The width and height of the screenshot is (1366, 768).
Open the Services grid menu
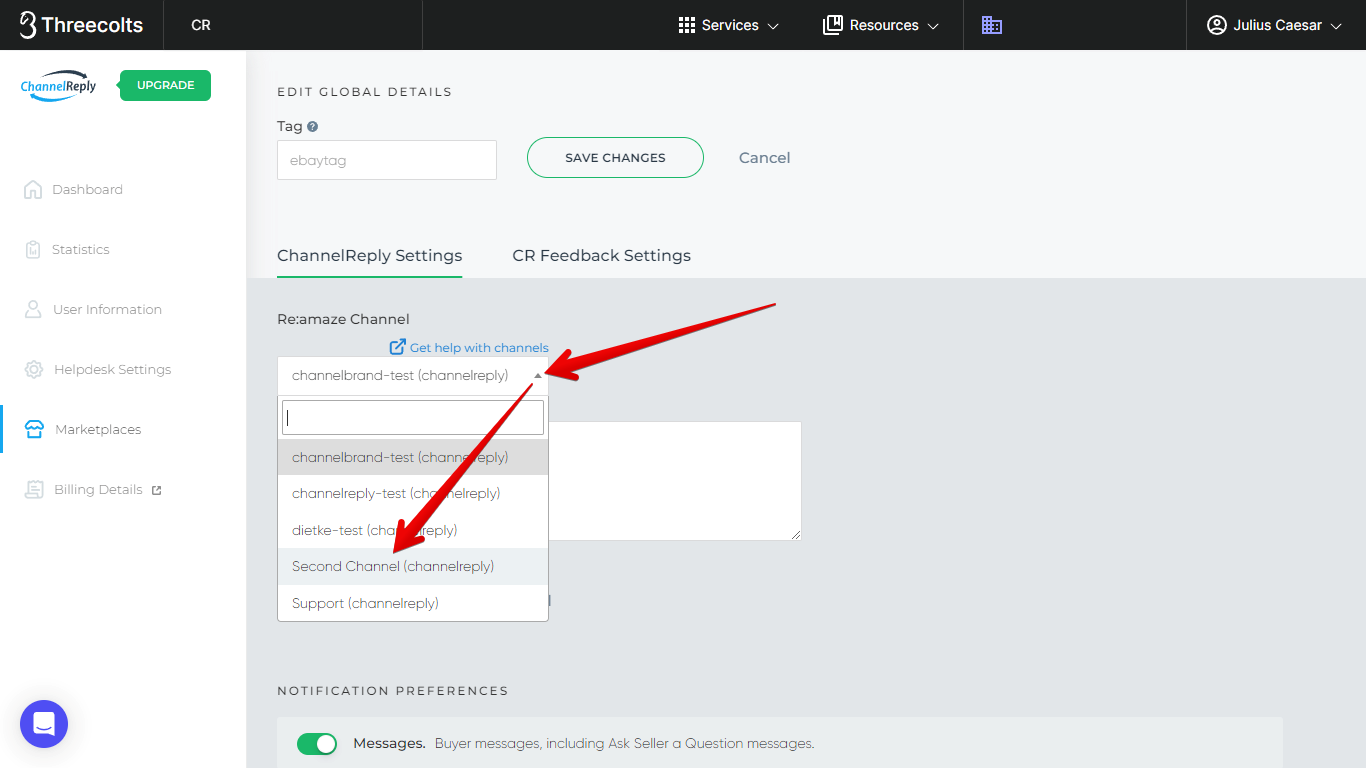[x=729, y=25]
